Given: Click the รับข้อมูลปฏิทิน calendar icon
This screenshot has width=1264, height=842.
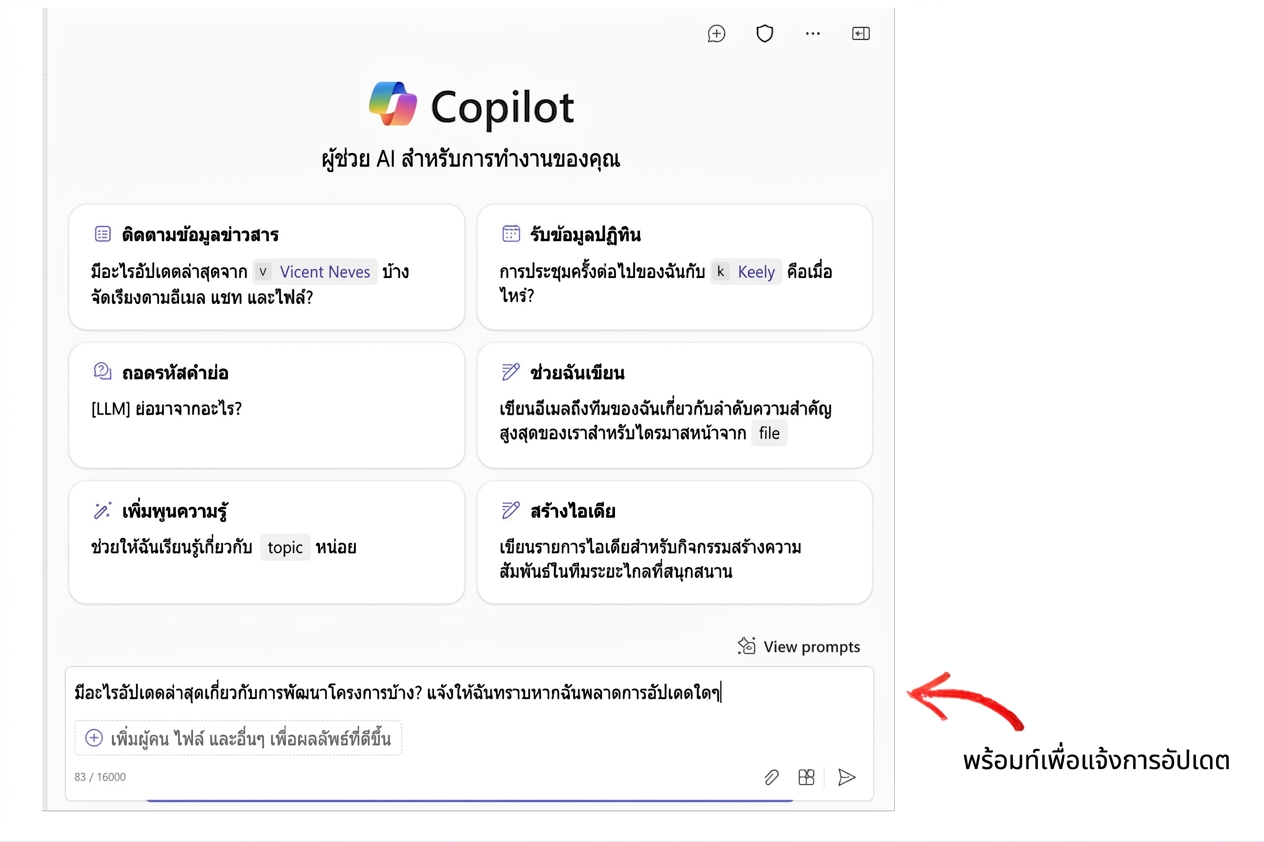Looking at the screenshot, I should pyautogui.click(x=510, y=234).
